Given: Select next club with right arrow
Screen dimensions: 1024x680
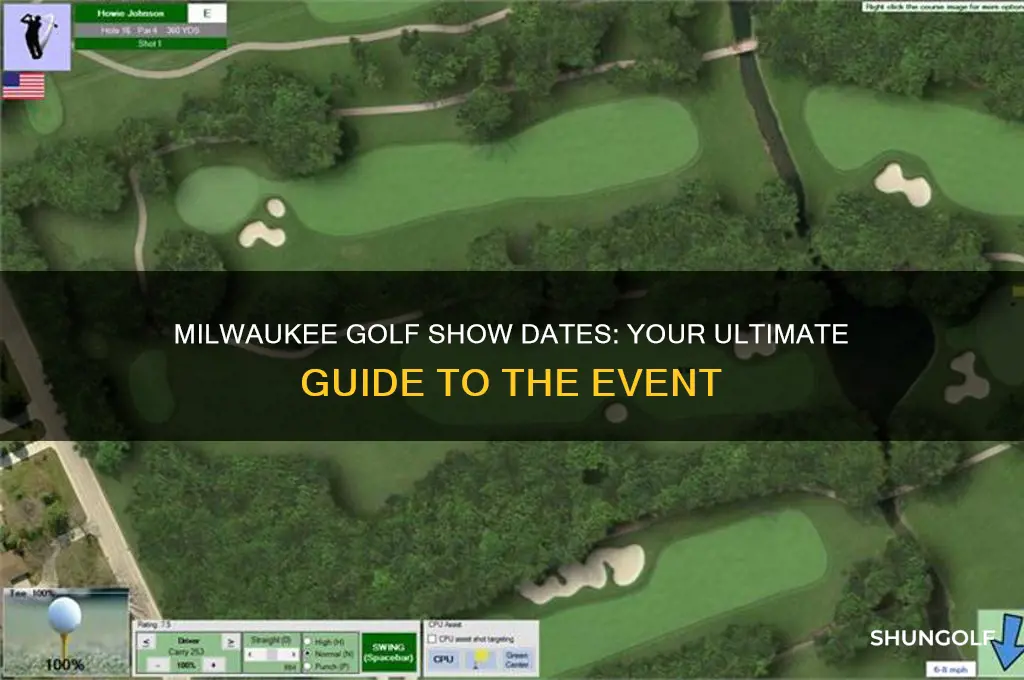Looking at the screenshot, I should [x=230, y=642].
